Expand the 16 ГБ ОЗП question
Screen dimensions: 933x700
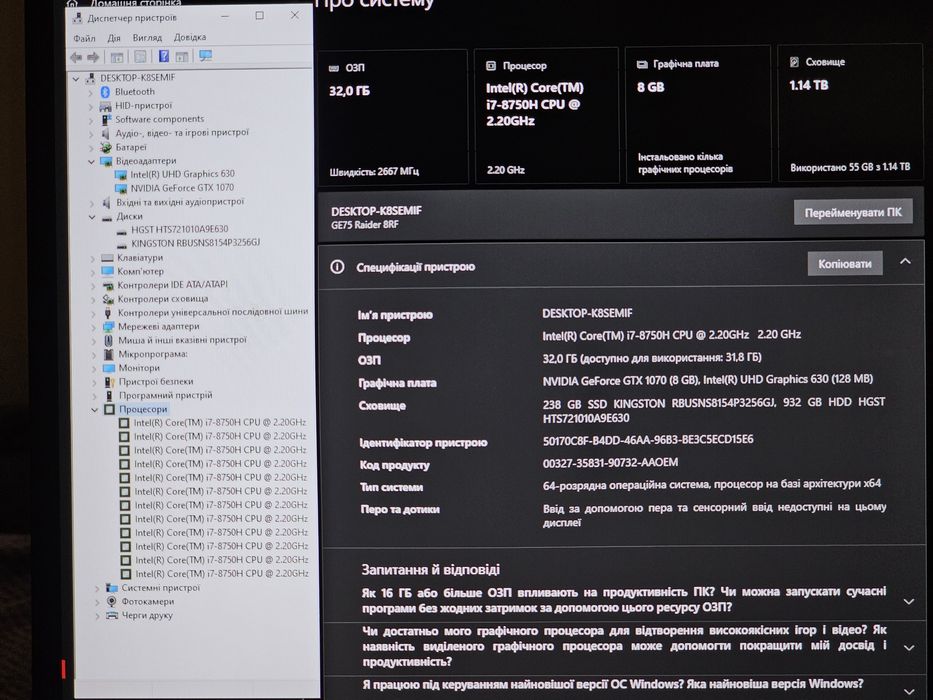pyautogui.click(x=909, y=601)
